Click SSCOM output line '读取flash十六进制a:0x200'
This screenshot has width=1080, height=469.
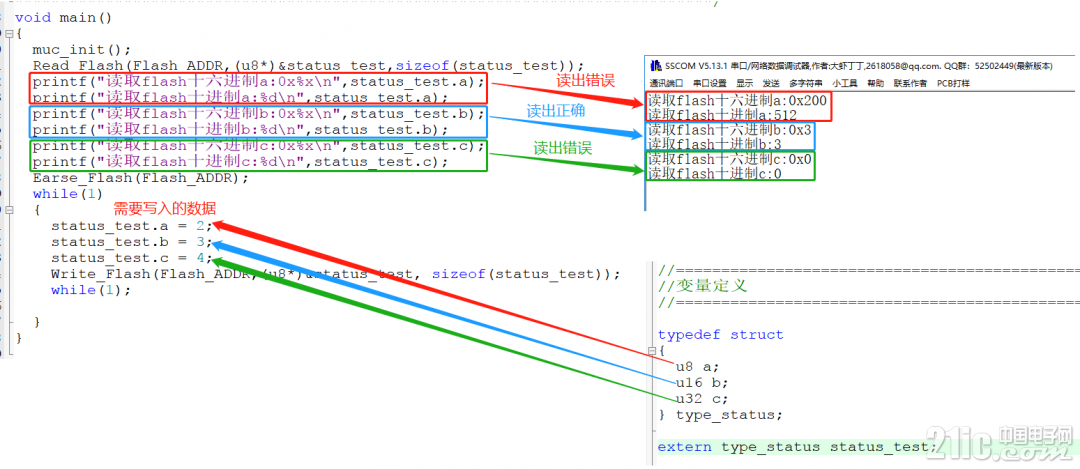736,100
